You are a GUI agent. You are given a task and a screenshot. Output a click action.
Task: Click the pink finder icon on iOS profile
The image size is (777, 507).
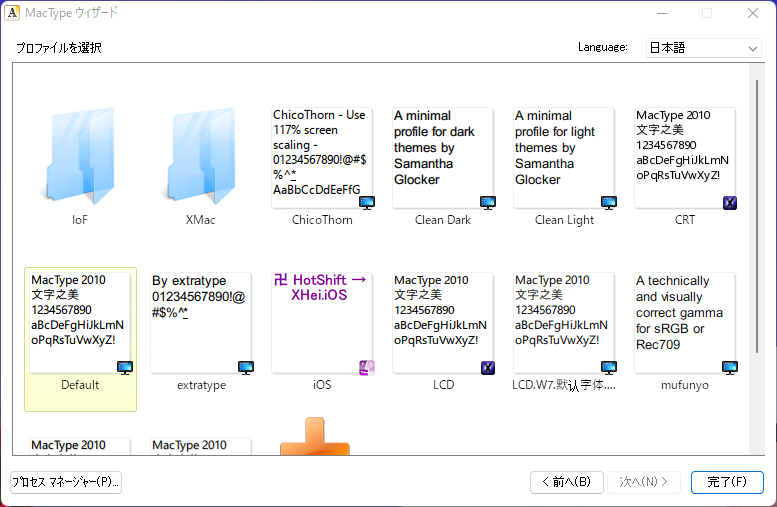click(x=367, y=368)
